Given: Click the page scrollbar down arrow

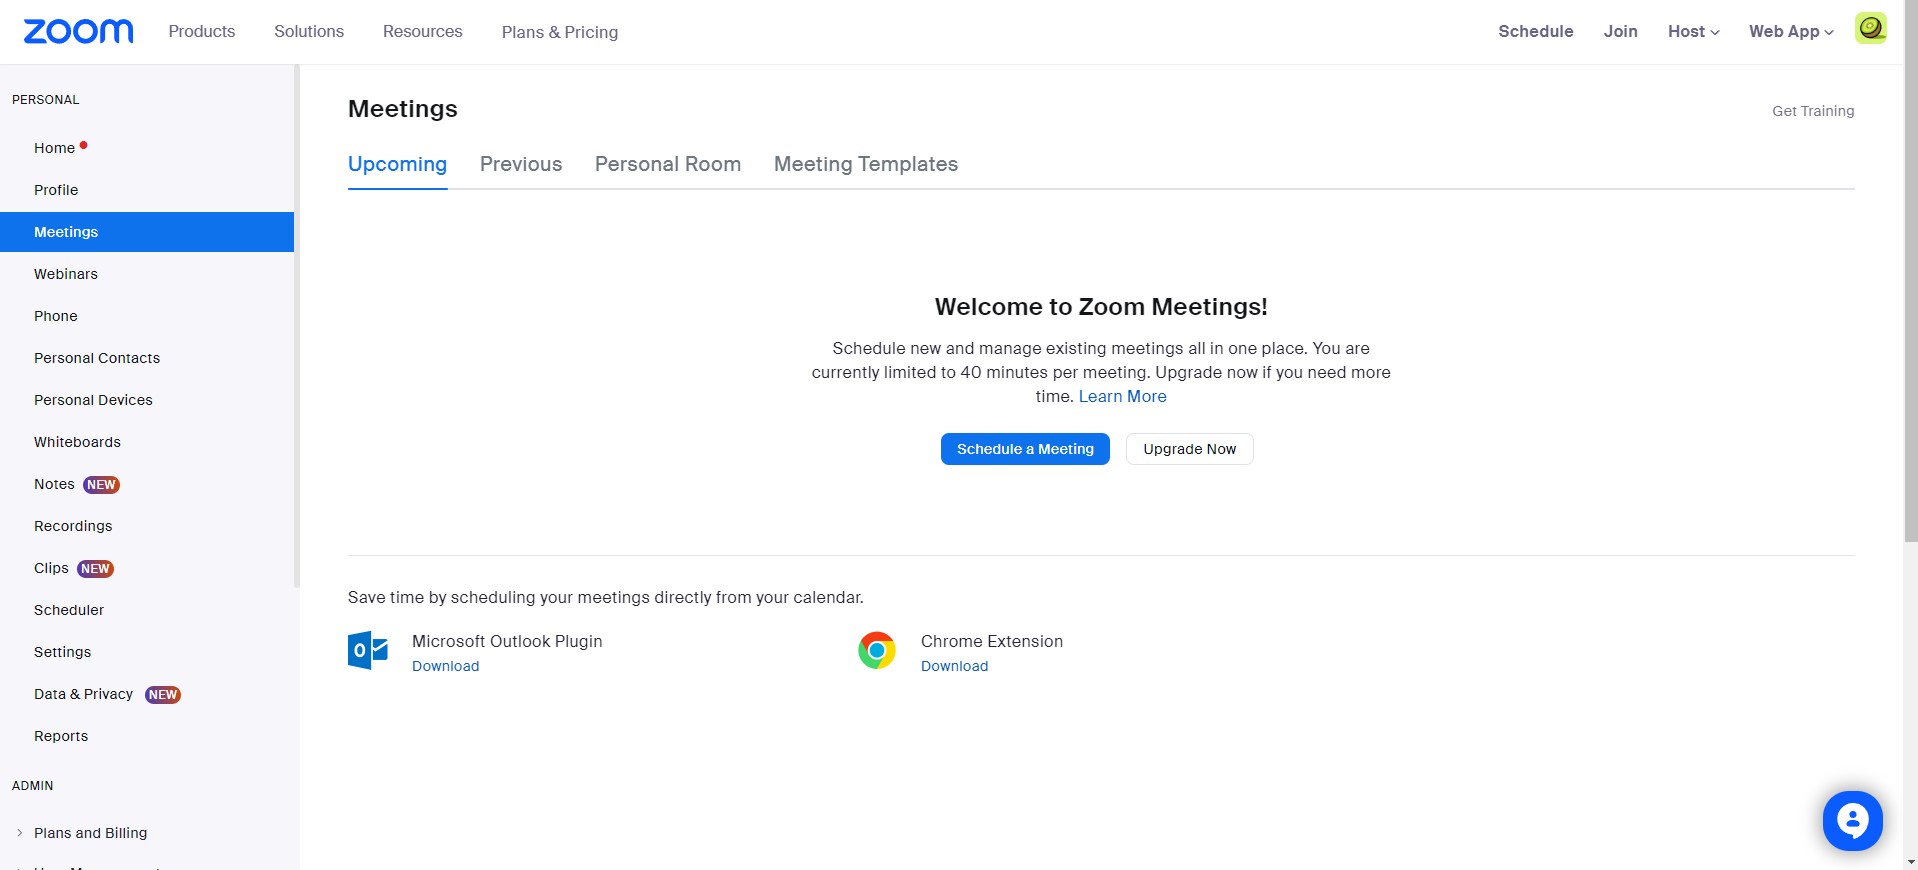Looking at the screenshot, I should (x=1910, y=862).
